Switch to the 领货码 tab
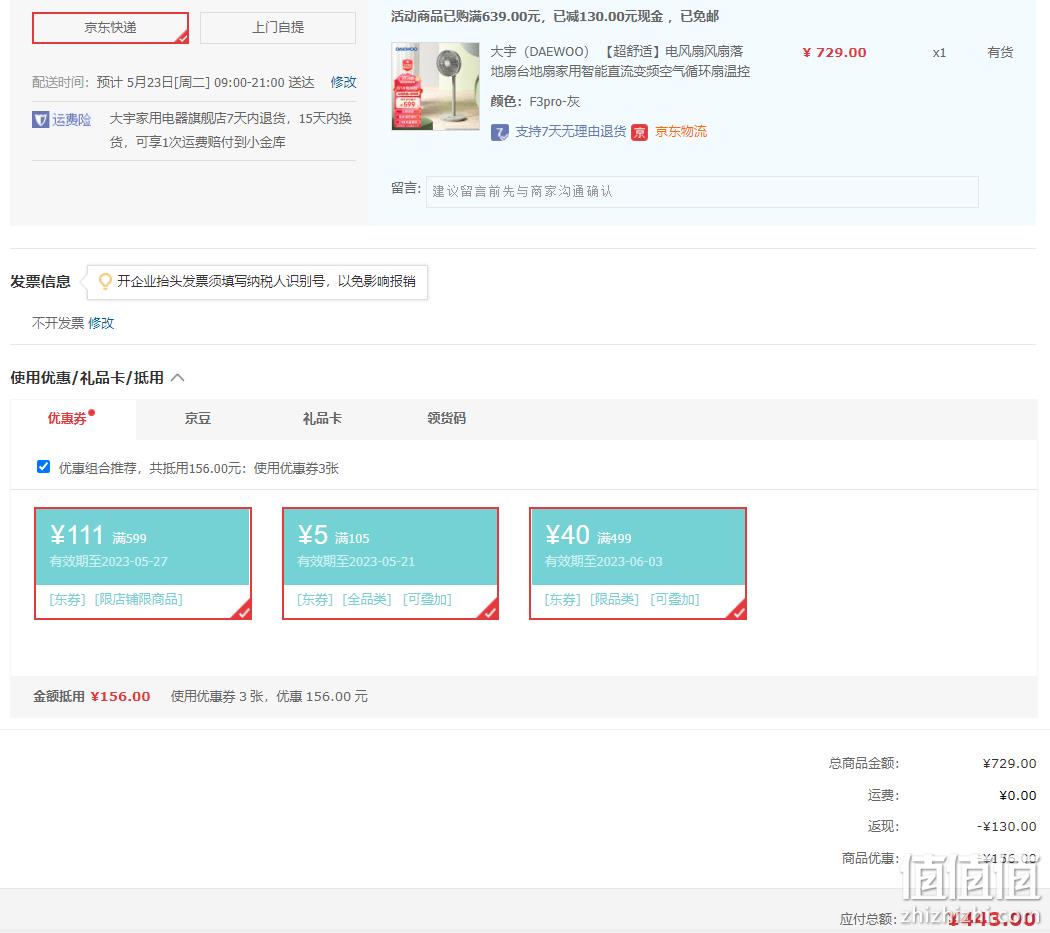Screen dimensions: 1050x933 point(447,419)
